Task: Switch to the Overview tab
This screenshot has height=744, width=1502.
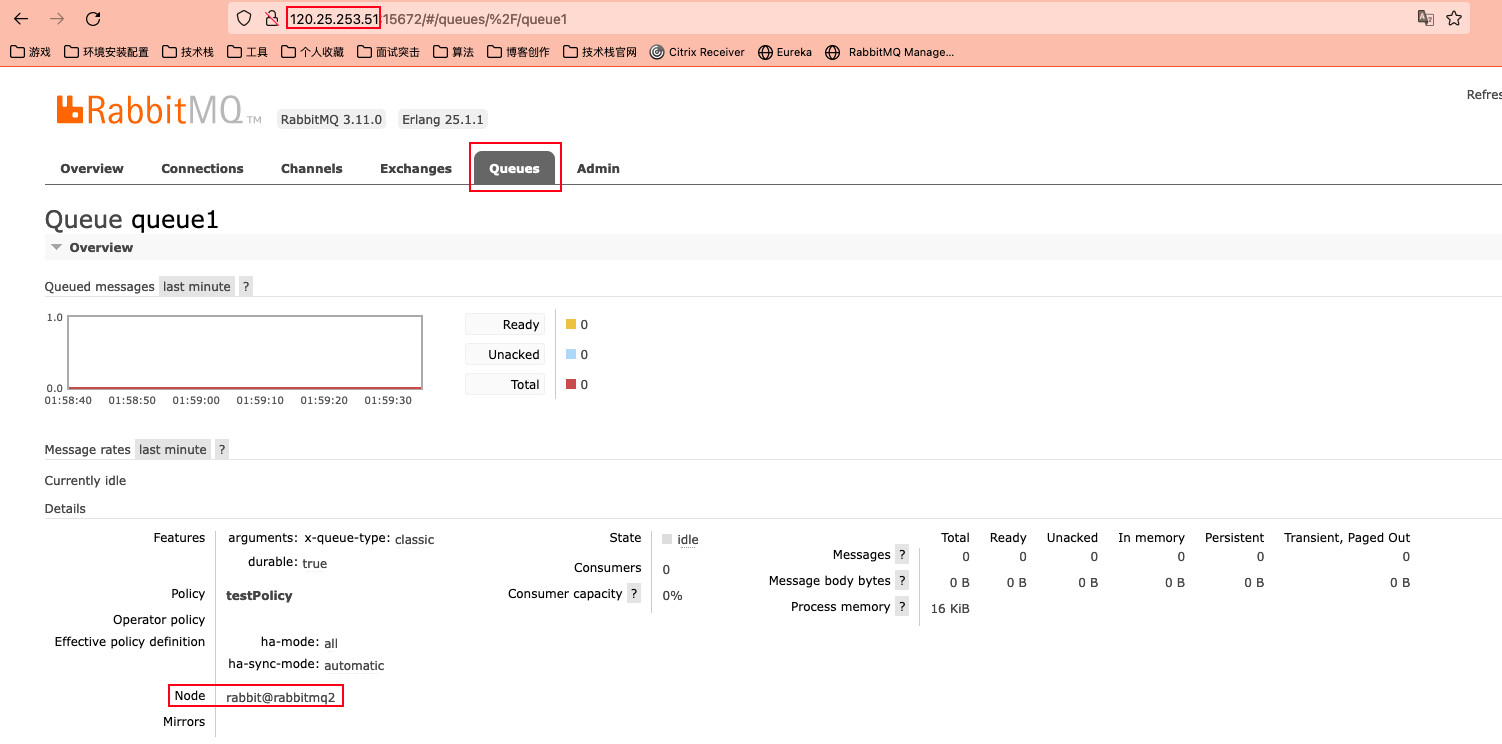Action: coord(92,168)
